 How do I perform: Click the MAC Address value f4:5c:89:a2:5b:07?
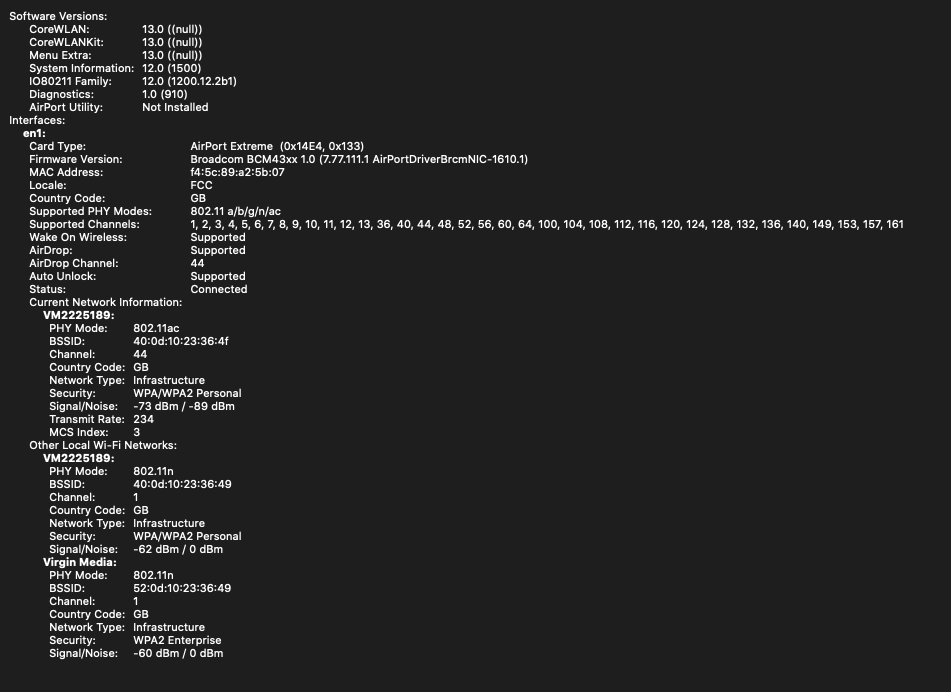pos(237,172)
